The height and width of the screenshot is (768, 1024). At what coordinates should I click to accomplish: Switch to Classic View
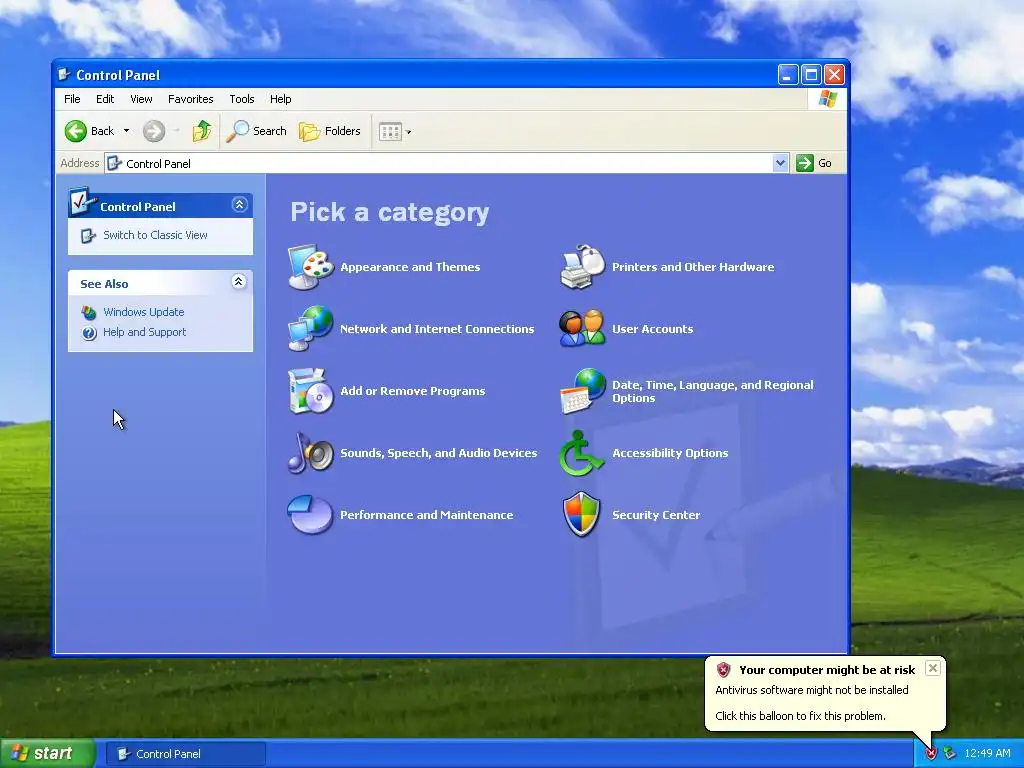point(155,235)
